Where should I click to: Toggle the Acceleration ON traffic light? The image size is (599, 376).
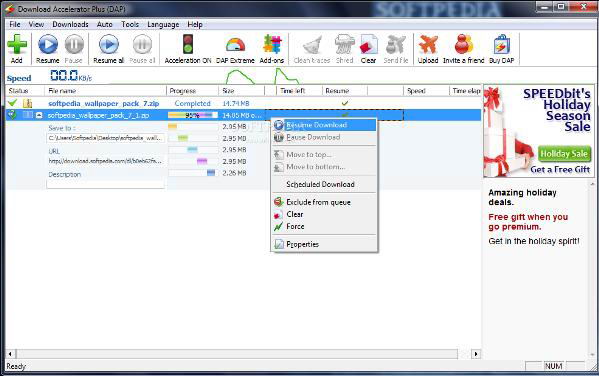point(188,44)
